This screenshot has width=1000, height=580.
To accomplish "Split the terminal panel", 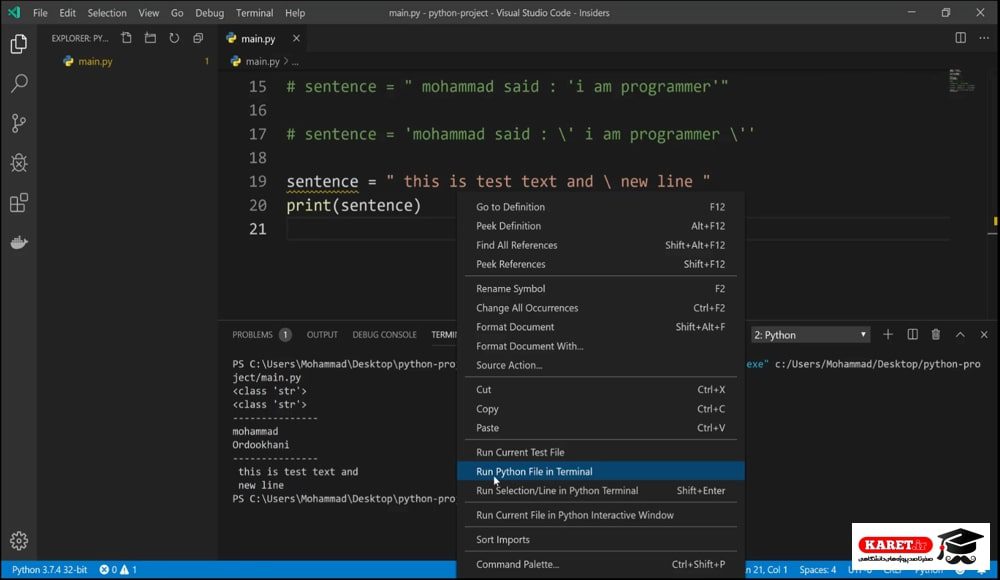I will tap(913, 334).
